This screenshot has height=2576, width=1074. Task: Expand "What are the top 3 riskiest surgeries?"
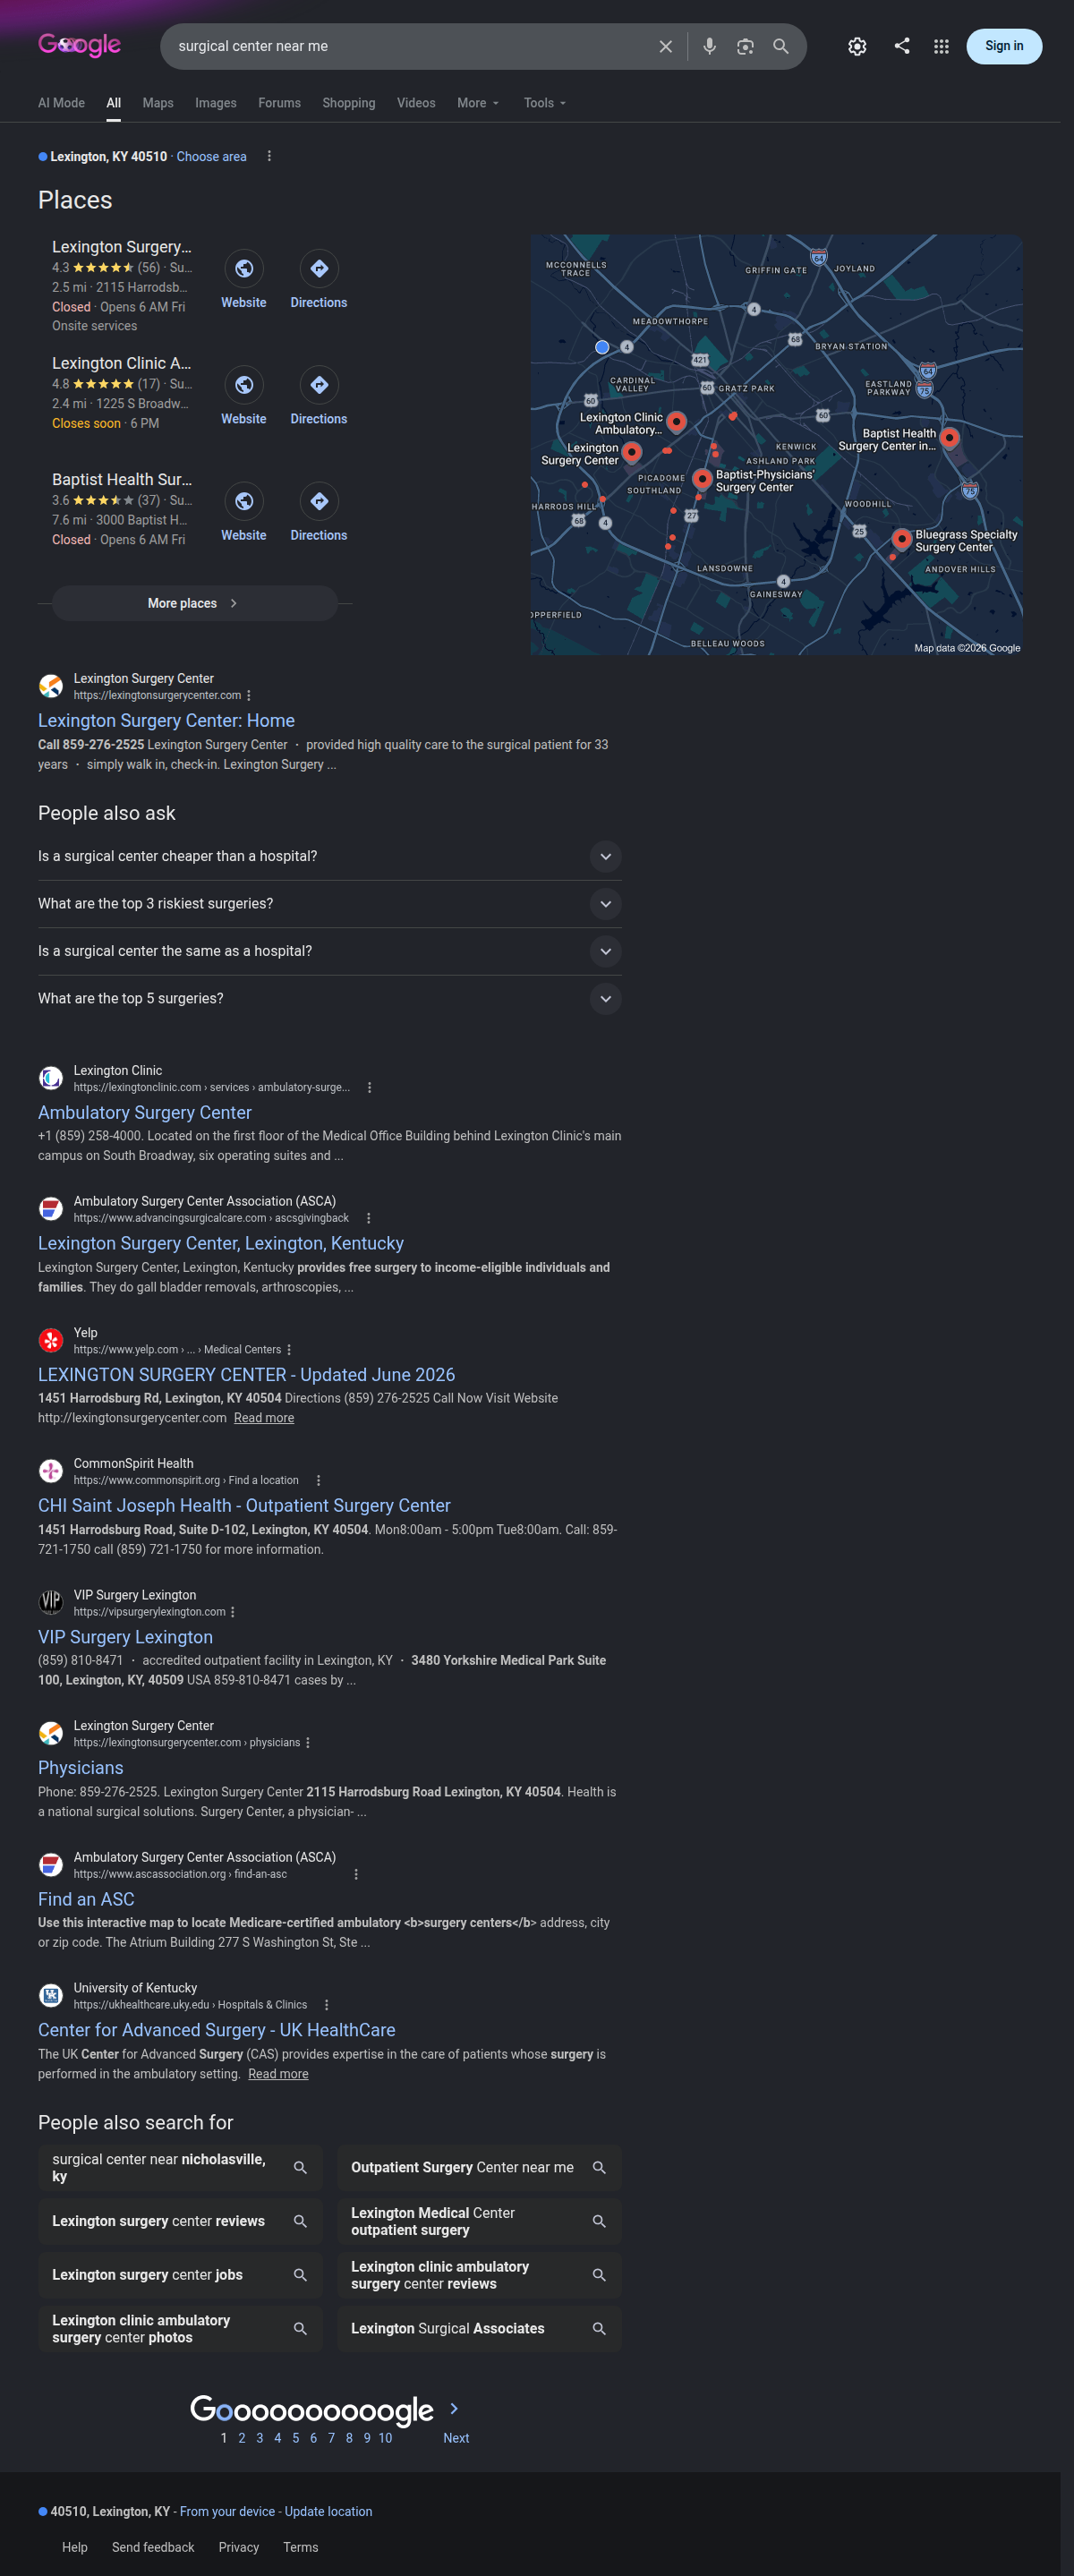[x=330, y=903]
